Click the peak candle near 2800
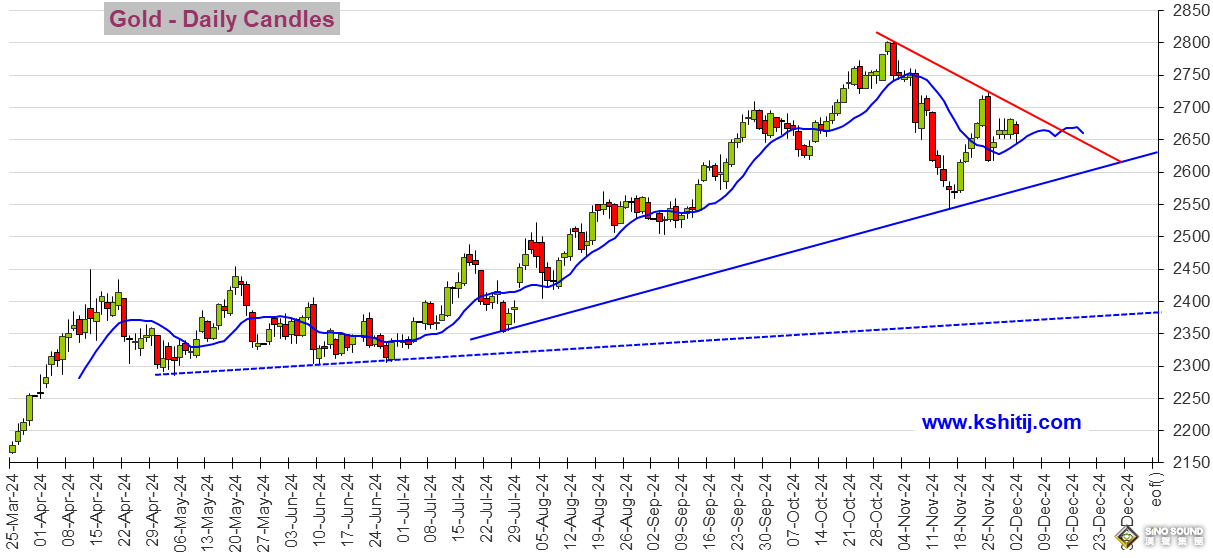The width and height of the screenshot is (1213, 558). pyautogui.click(x=890, y=58)
